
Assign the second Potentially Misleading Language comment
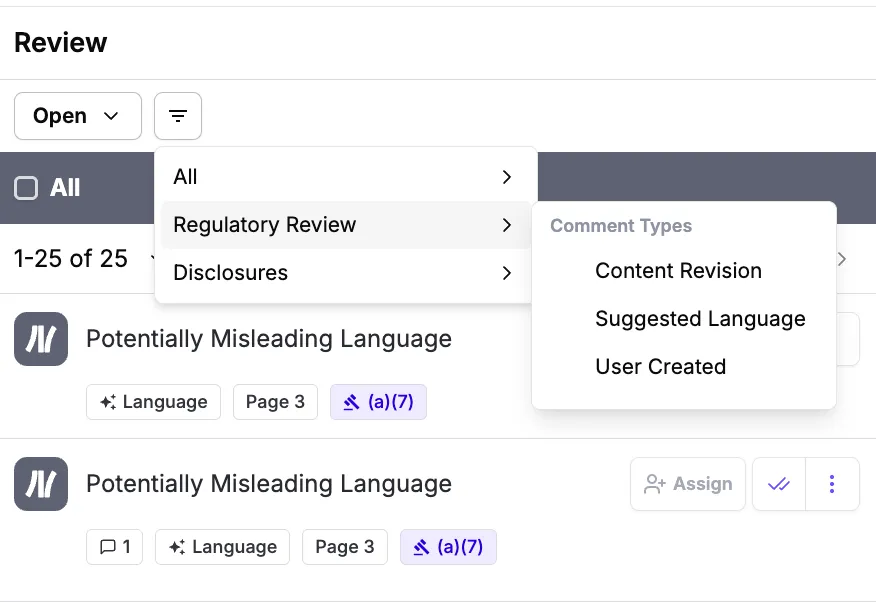click(x=688, y=484)
